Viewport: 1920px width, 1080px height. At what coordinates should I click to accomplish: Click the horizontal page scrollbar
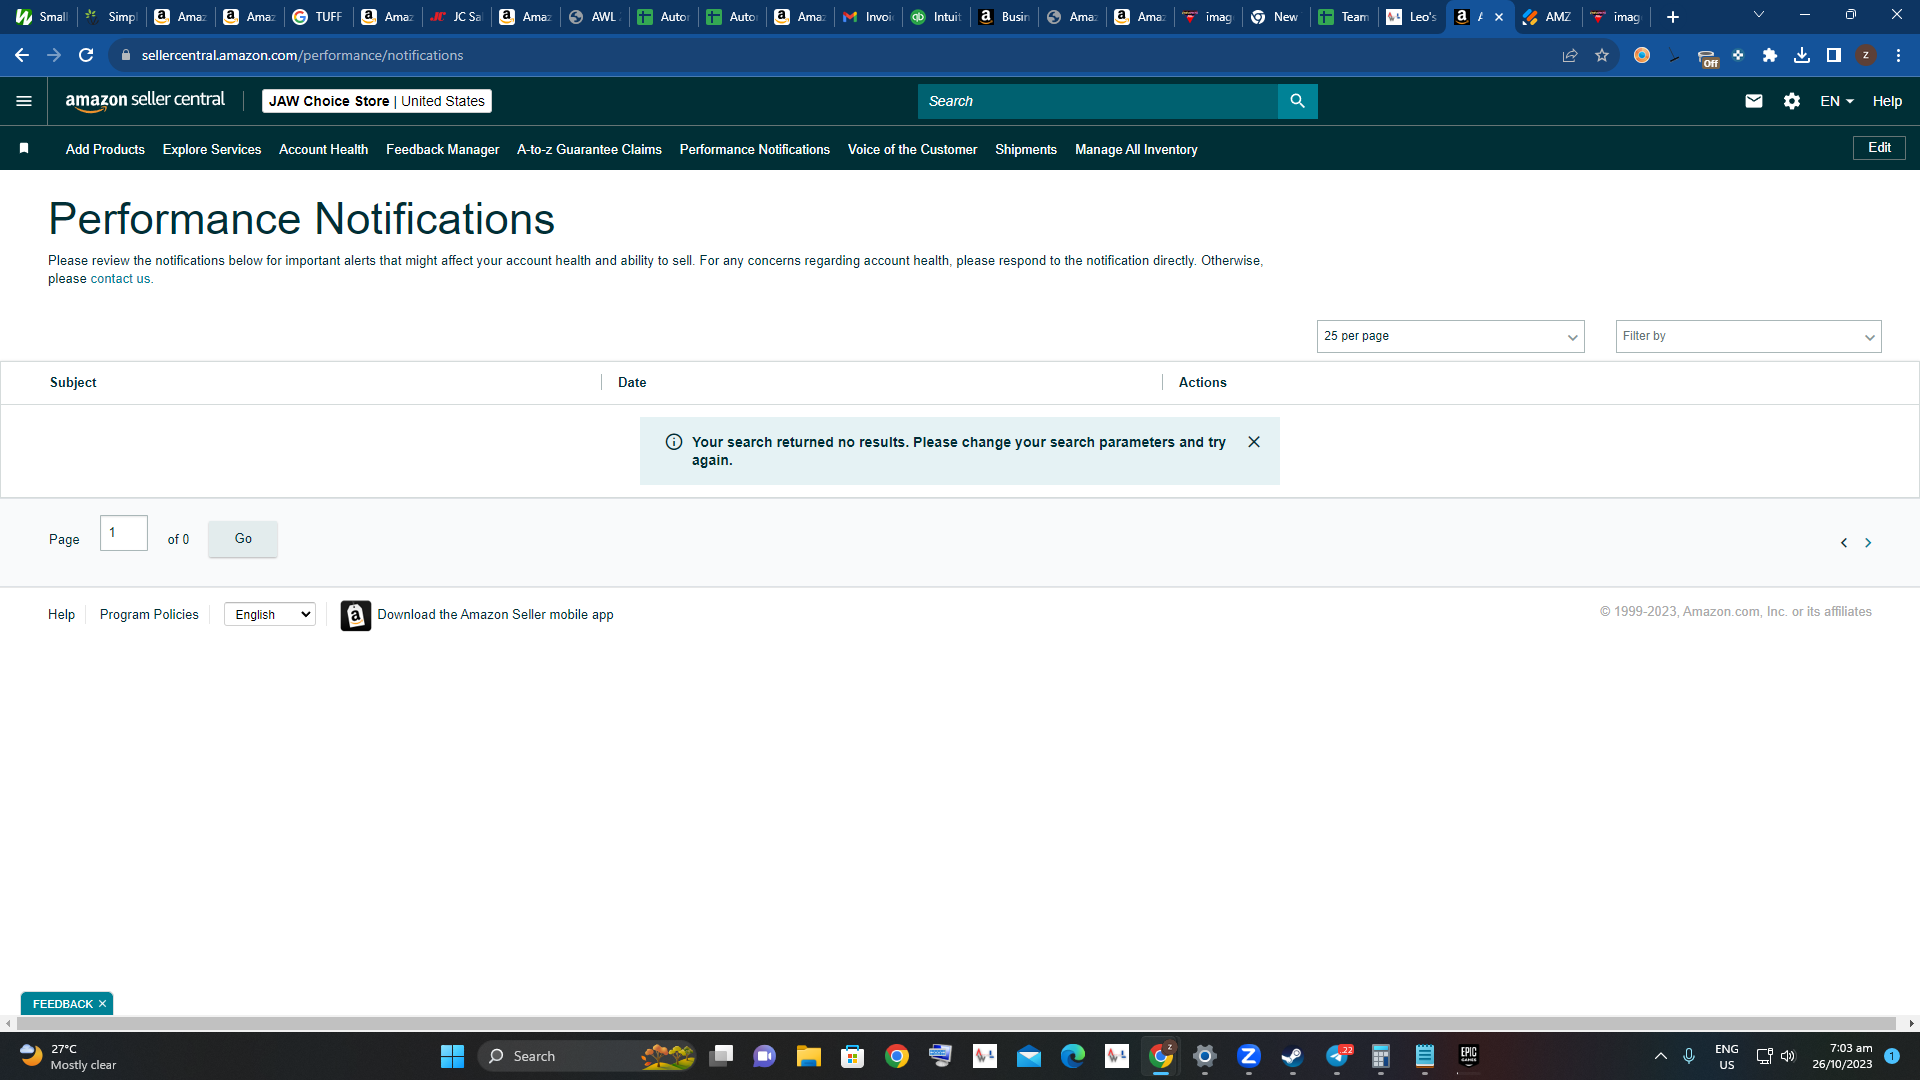point(958,1023)
